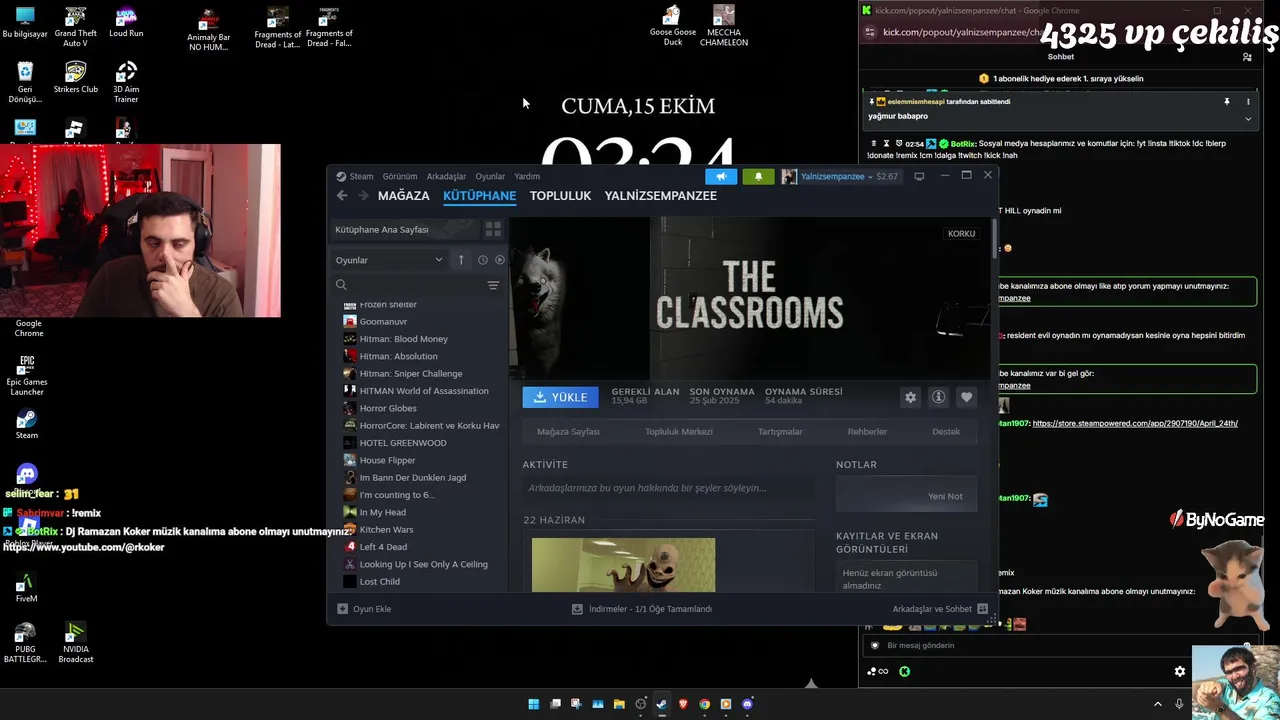The height and width of the screenshot is (720, 1280).
Task: Expand the pinned message chevron in chat
Action: (1248, 118)
